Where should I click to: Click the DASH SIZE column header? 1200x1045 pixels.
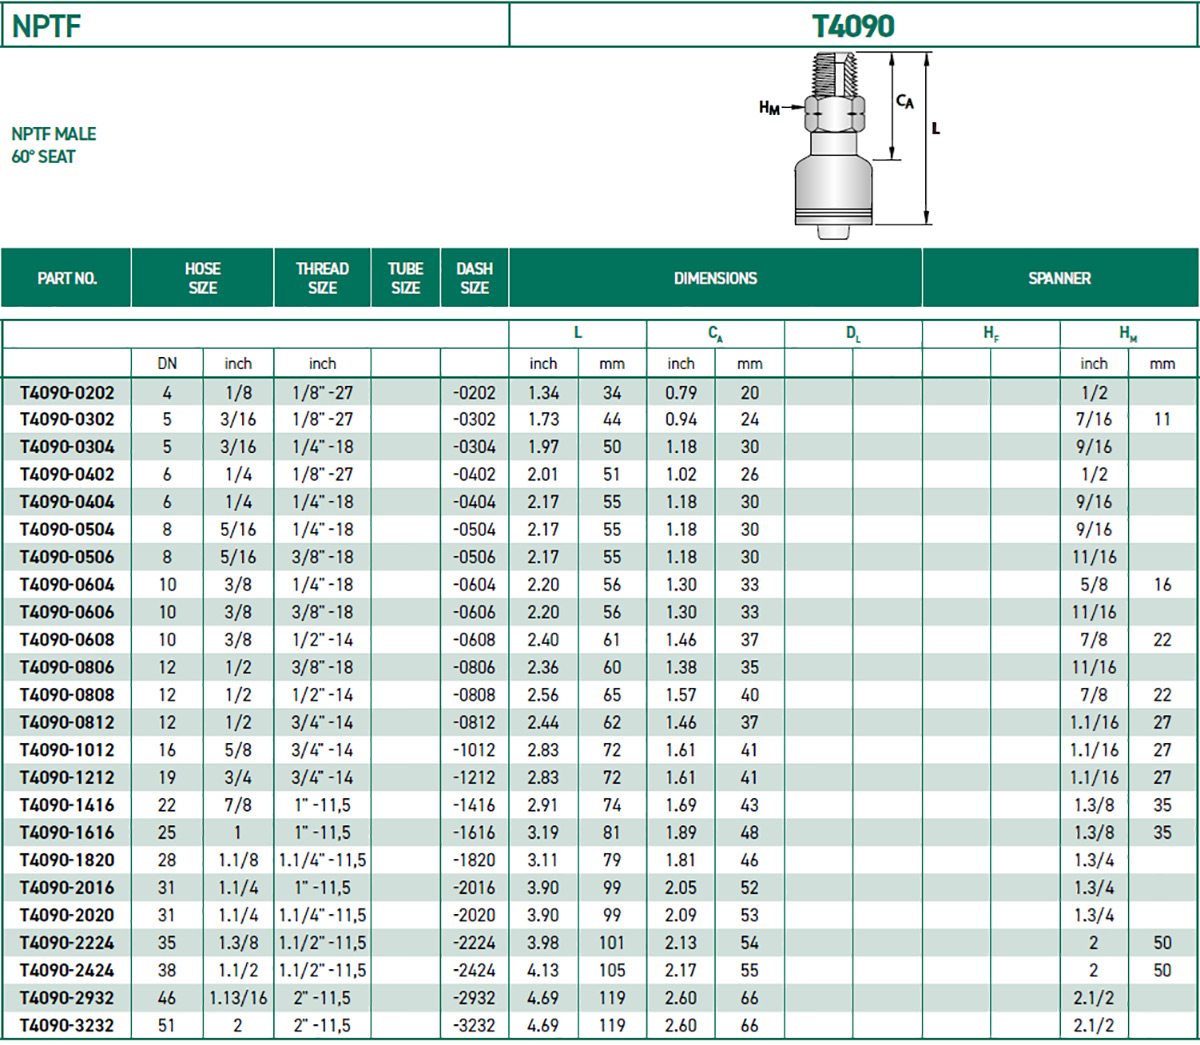[474, 278]
